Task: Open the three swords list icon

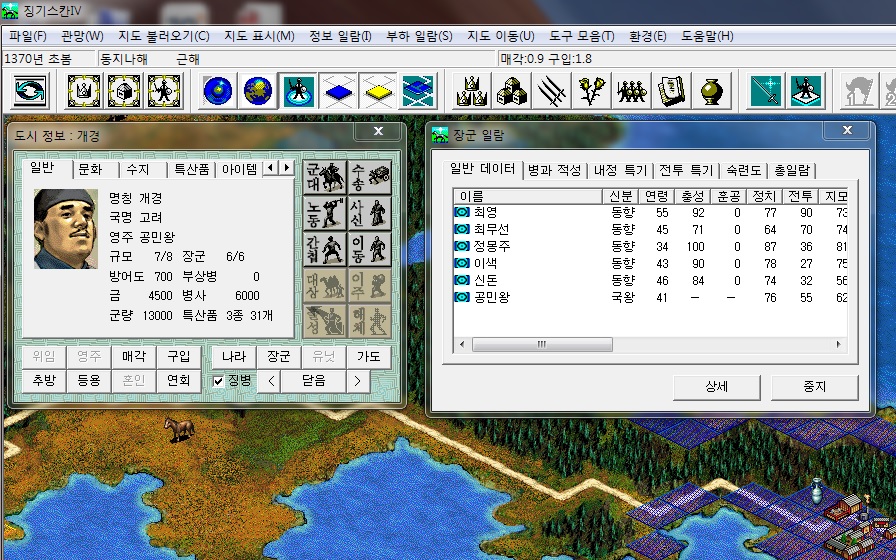Action: (x=552, y=90)
